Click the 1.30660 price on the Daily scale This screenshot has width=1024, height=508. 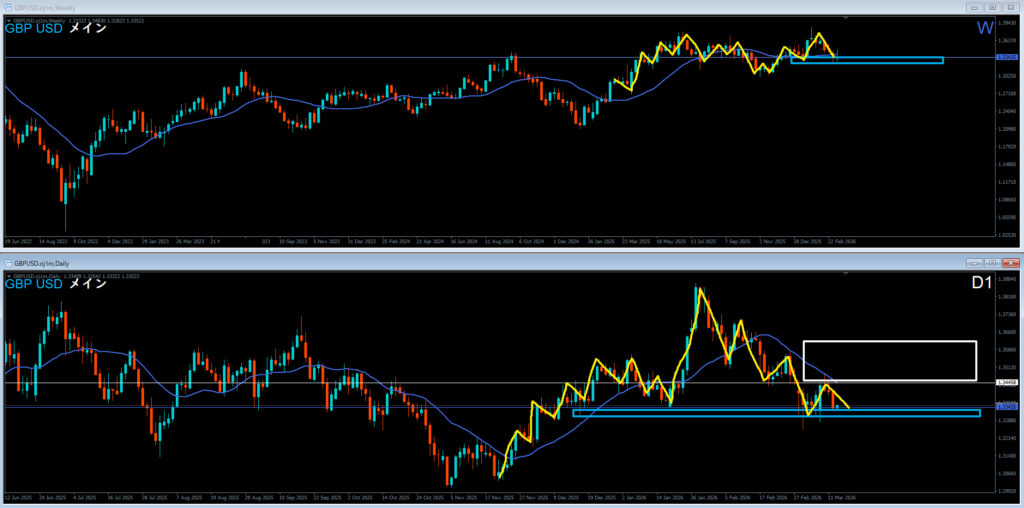point(1006,473)
